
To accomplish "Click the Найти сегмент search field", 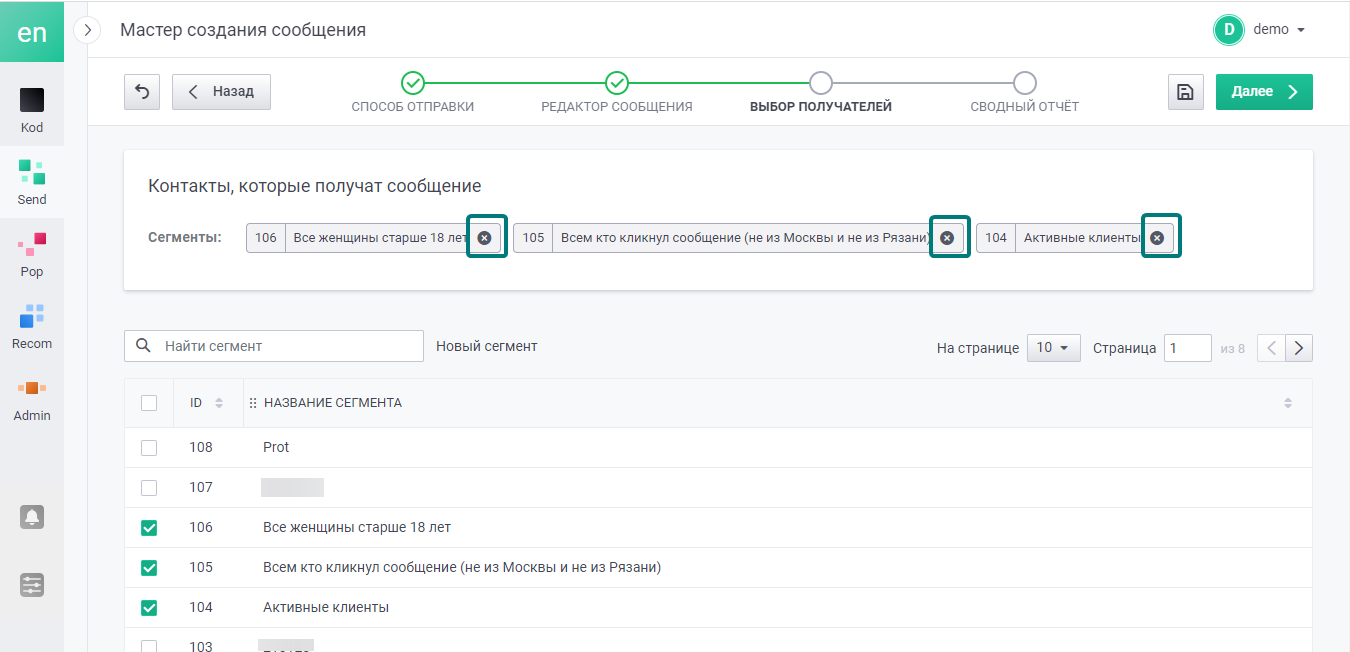I will pyautogui.click(x=274, y=346).
